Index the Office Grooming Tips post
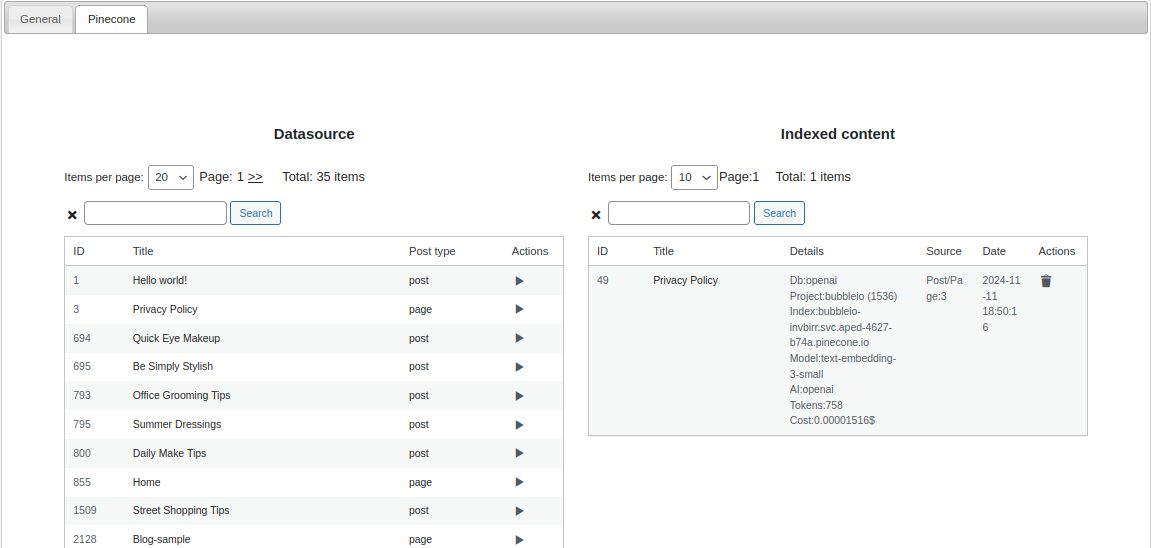 click(519, 396)
